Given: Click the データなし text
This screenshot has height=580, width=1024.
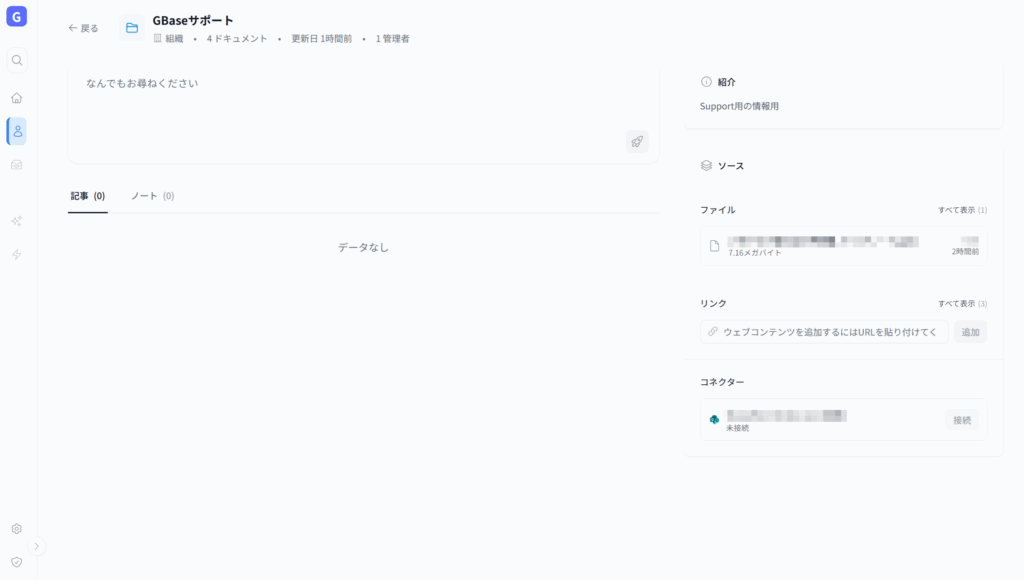Looking at the screenshot, I should 363,248.
